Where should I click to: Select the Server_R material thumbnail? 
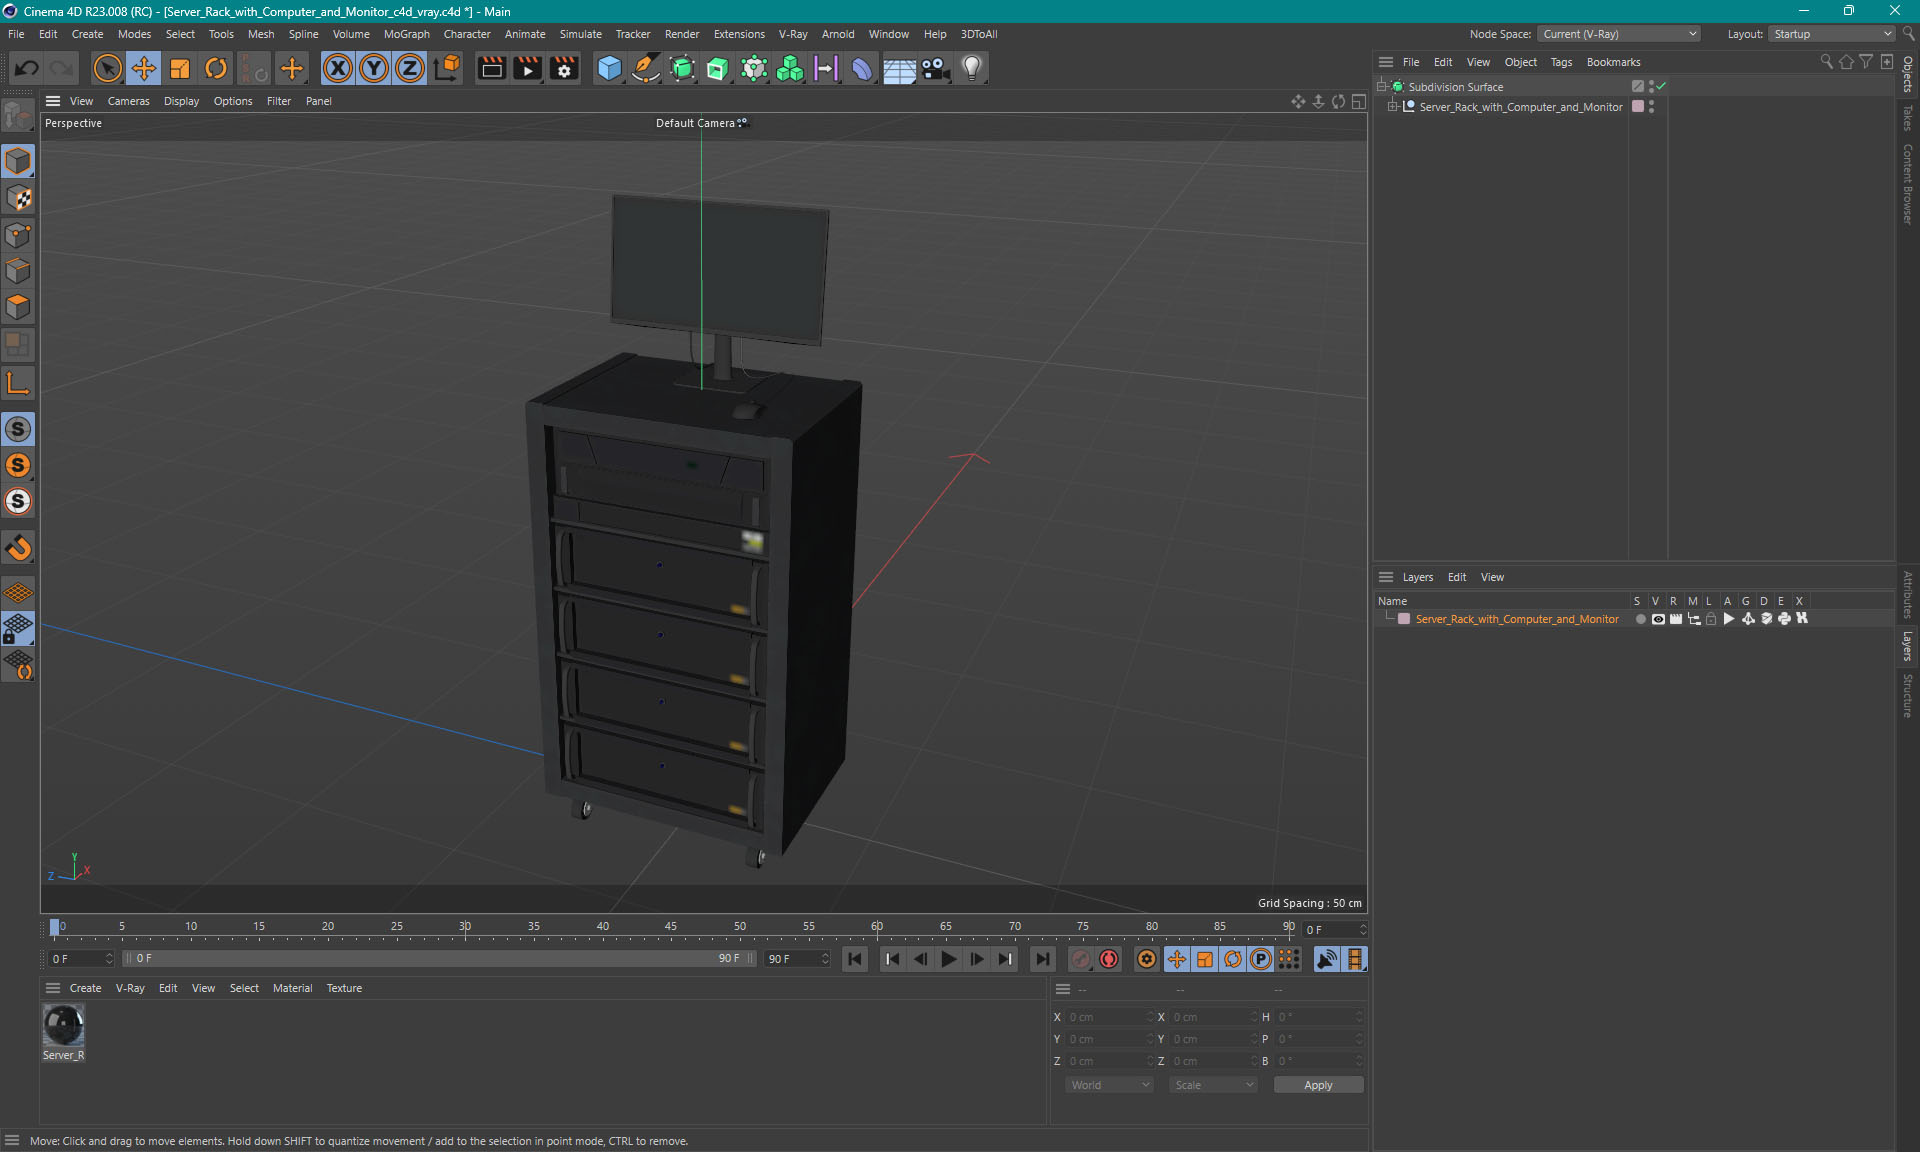click(64, 1026)
